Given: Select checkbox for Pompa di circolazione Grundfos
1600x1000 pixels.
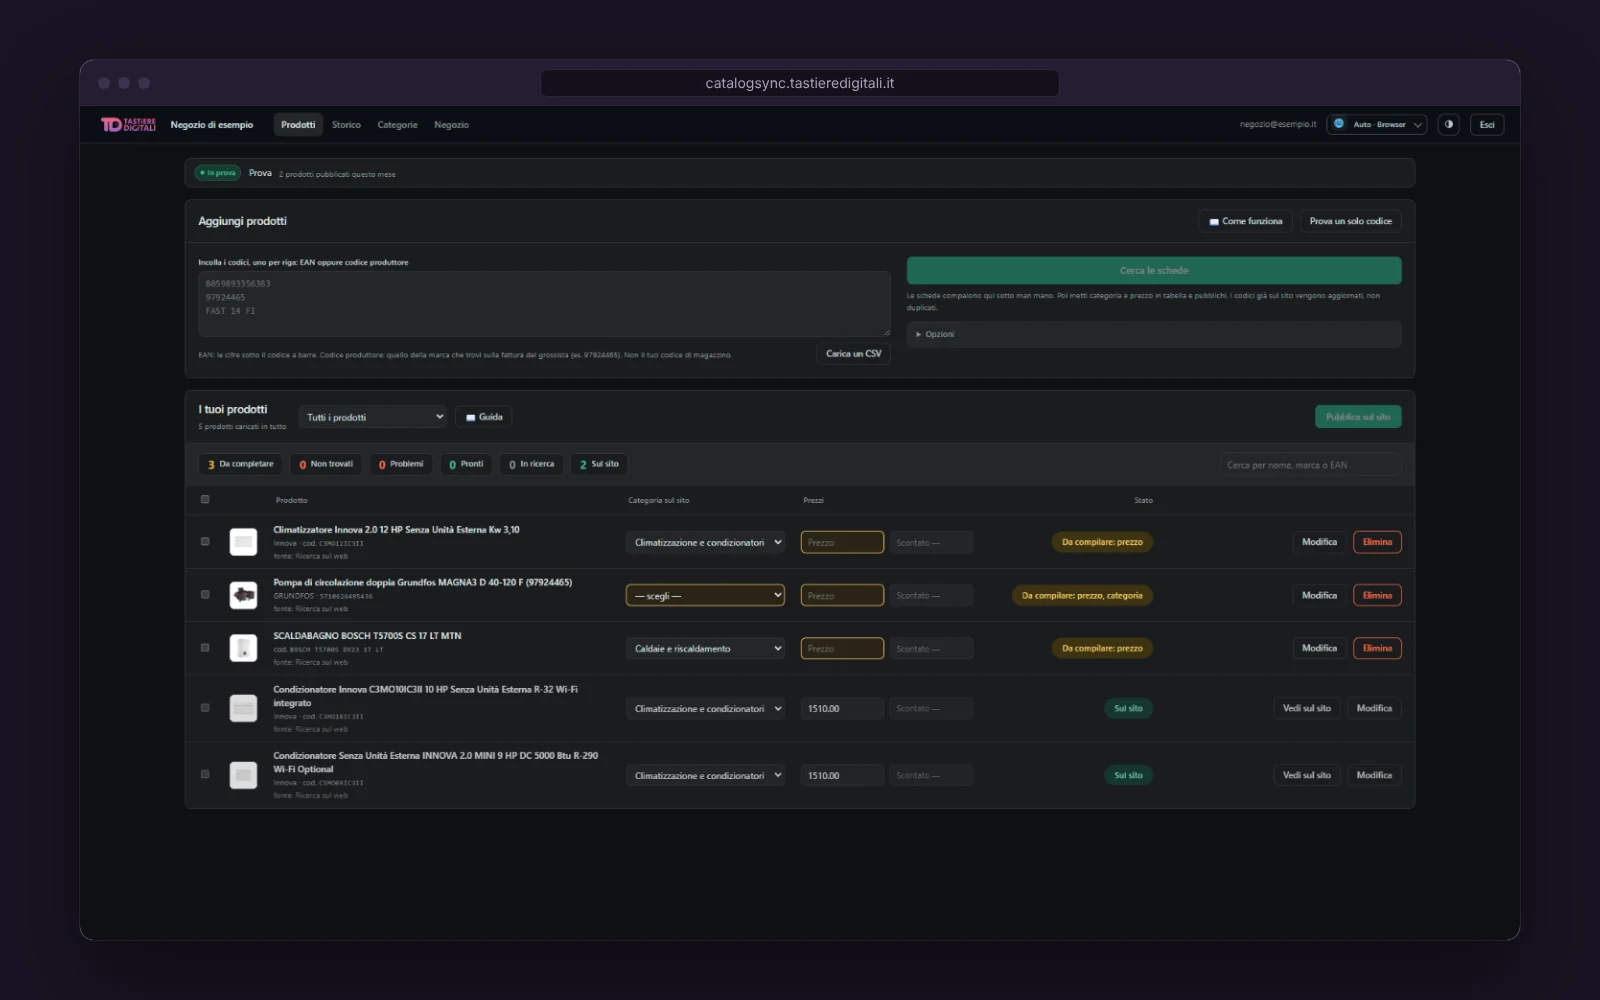Looking at the screenshot, I should [205, 594].
